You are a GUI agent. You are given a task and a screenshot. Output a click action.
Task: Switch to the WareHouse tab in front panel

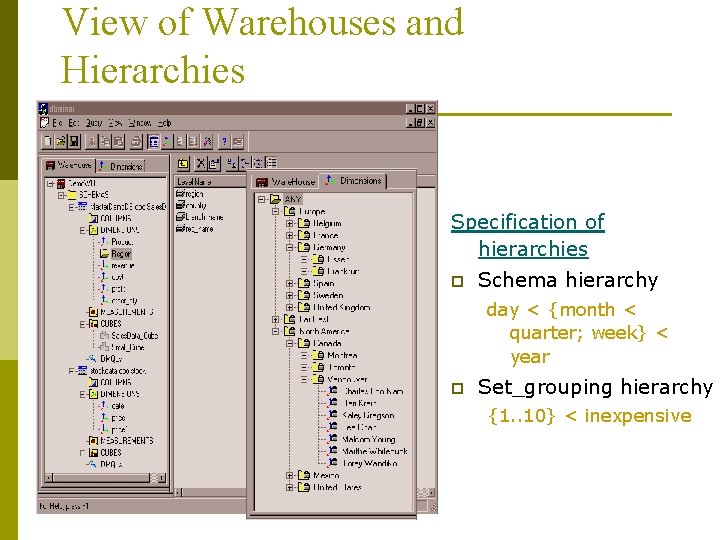286,182
